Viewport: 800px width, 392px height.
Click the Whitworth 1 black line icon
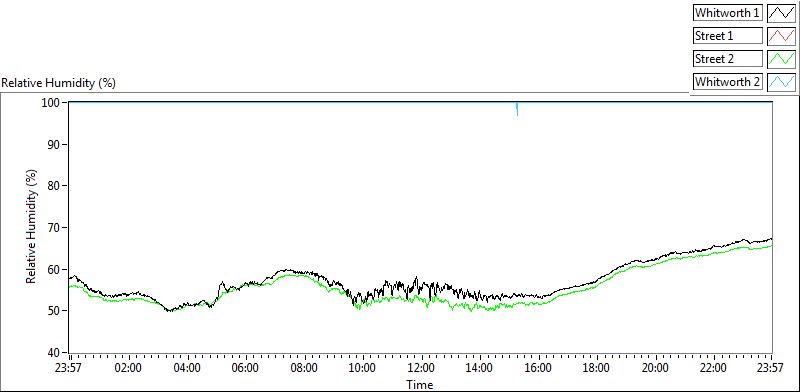click(781, 13)
